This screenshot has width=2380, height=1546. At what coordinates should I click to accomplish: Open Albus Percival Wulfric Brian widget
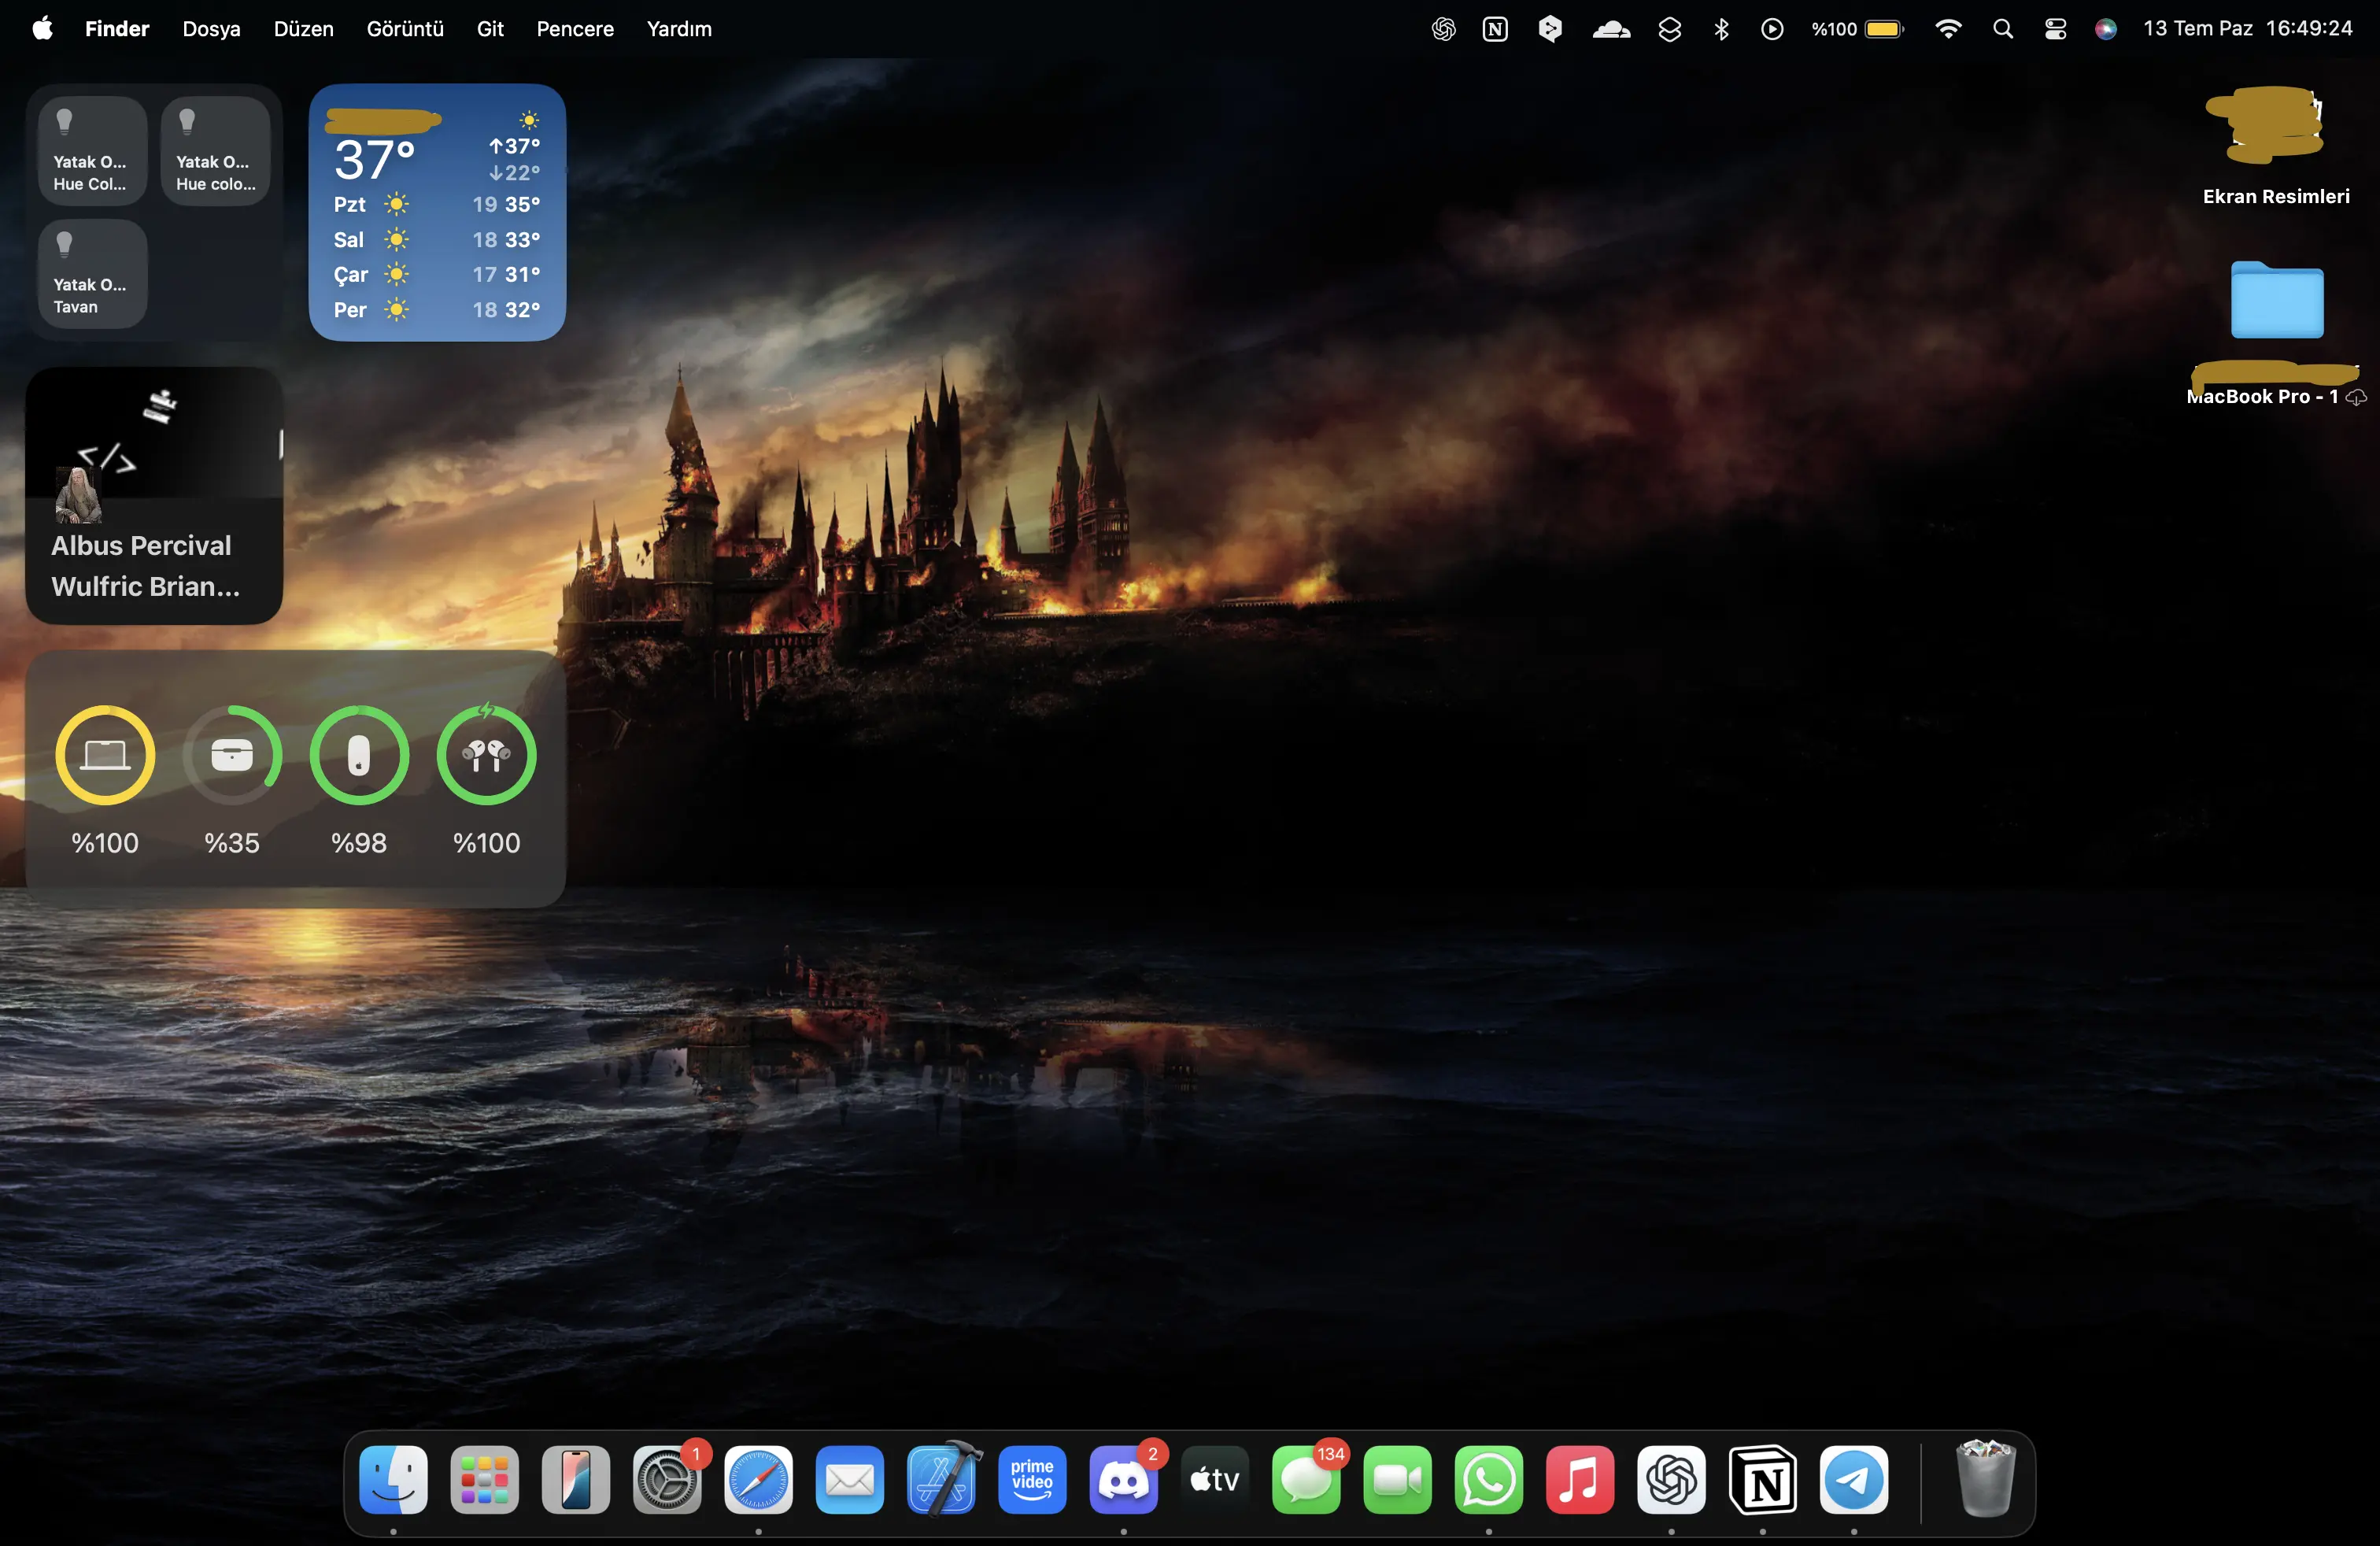pyautogui.click(x=154, y=495)
